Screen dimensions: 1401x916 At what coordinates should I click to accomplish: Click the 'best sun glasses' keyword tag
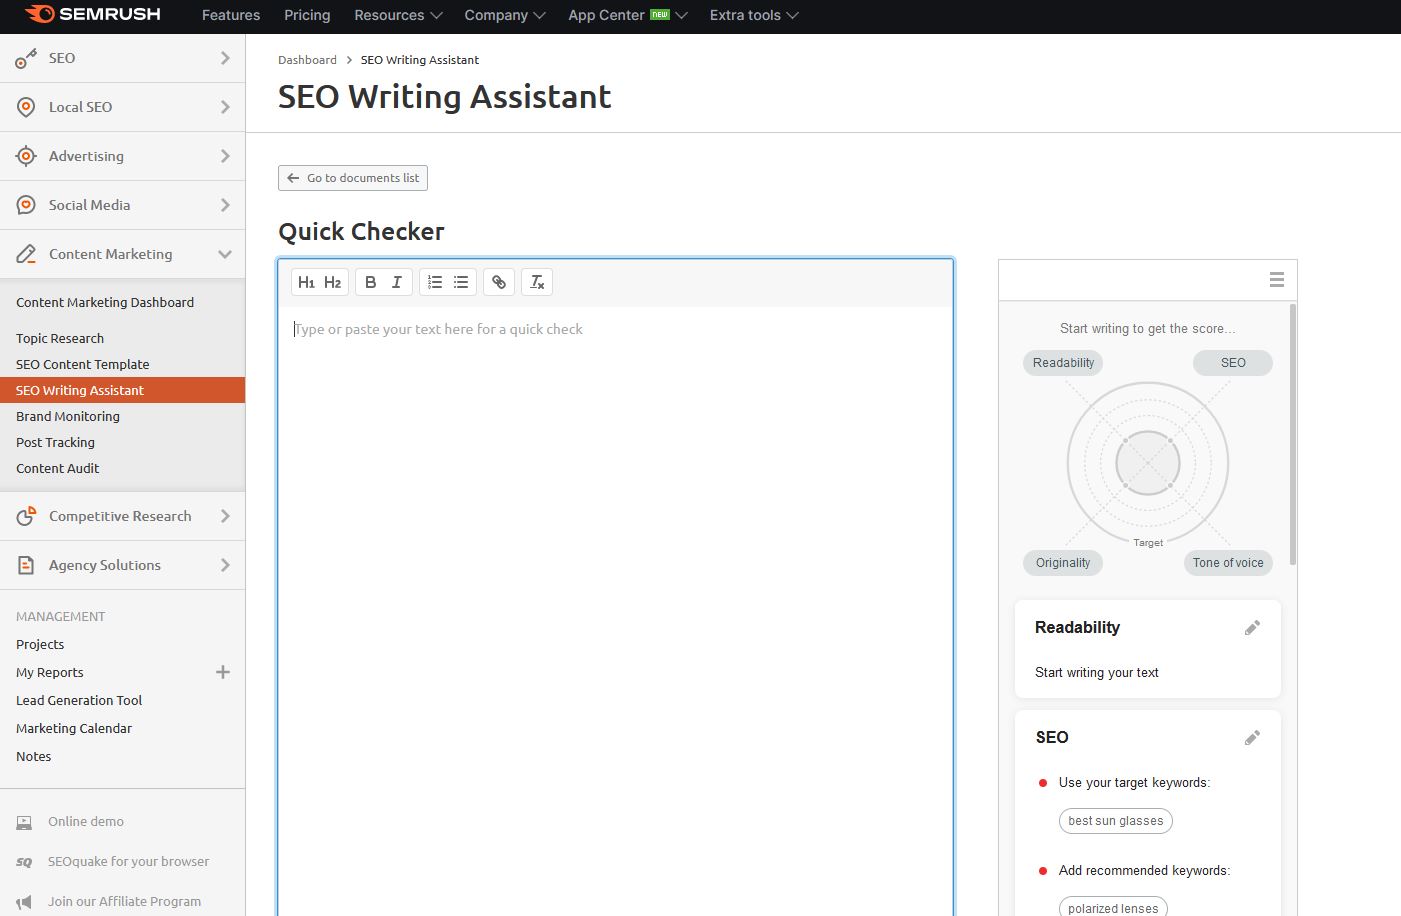[x=1116, y=821]
